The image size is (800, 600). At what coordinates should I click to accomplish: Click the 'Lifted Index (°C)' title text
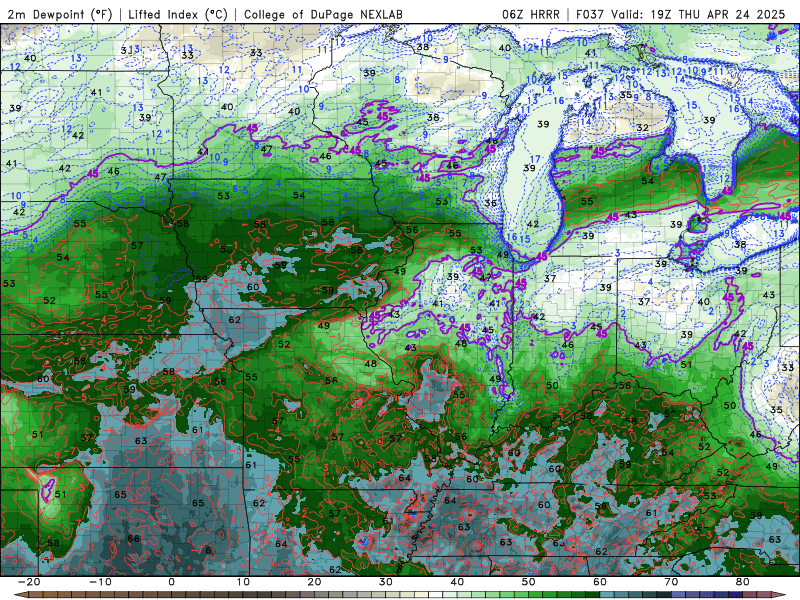178,14
